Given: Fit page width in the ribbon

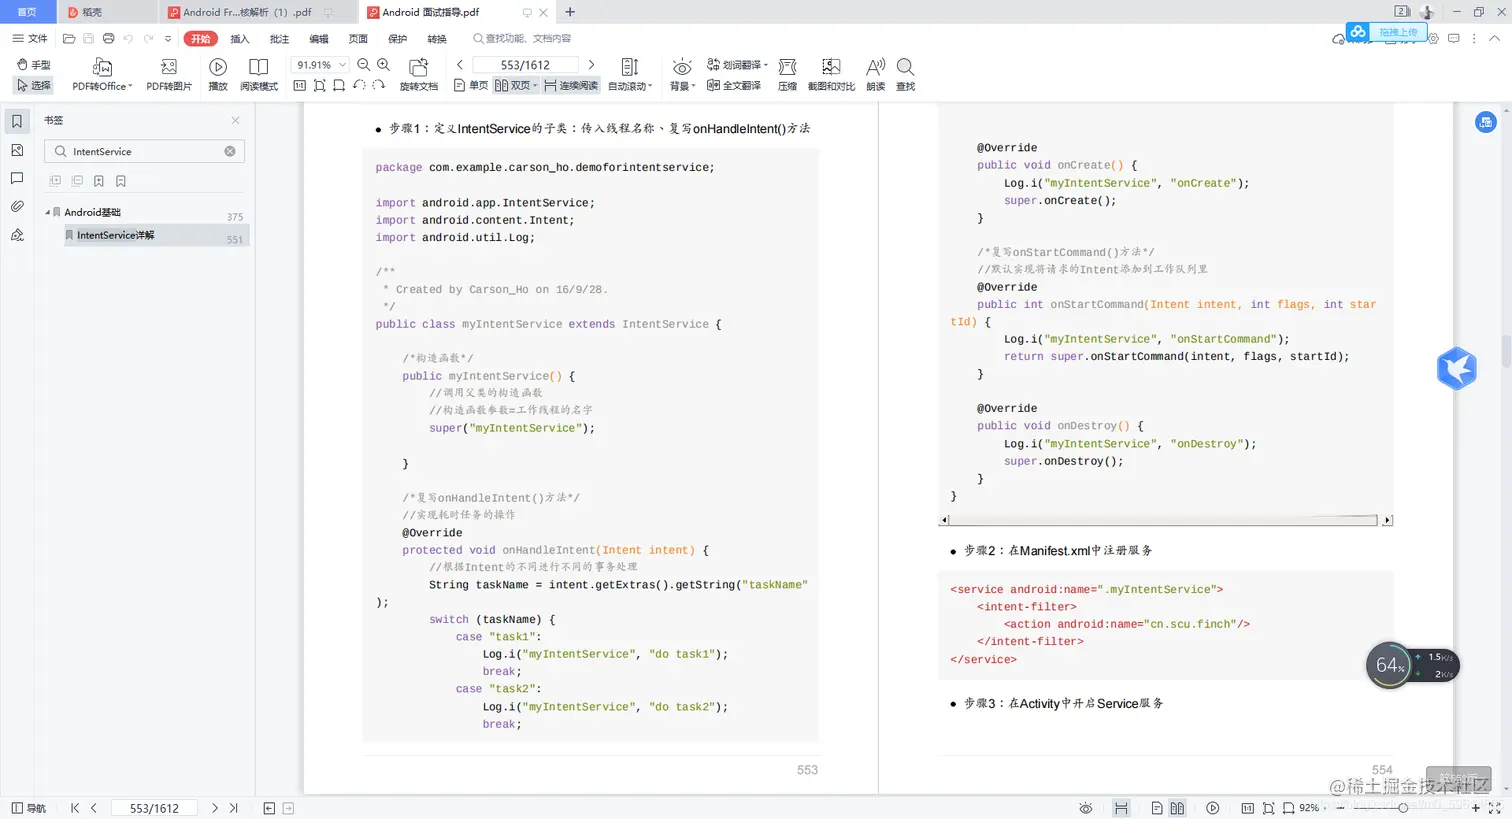Looking at the screenshot, I should point(340,86).
